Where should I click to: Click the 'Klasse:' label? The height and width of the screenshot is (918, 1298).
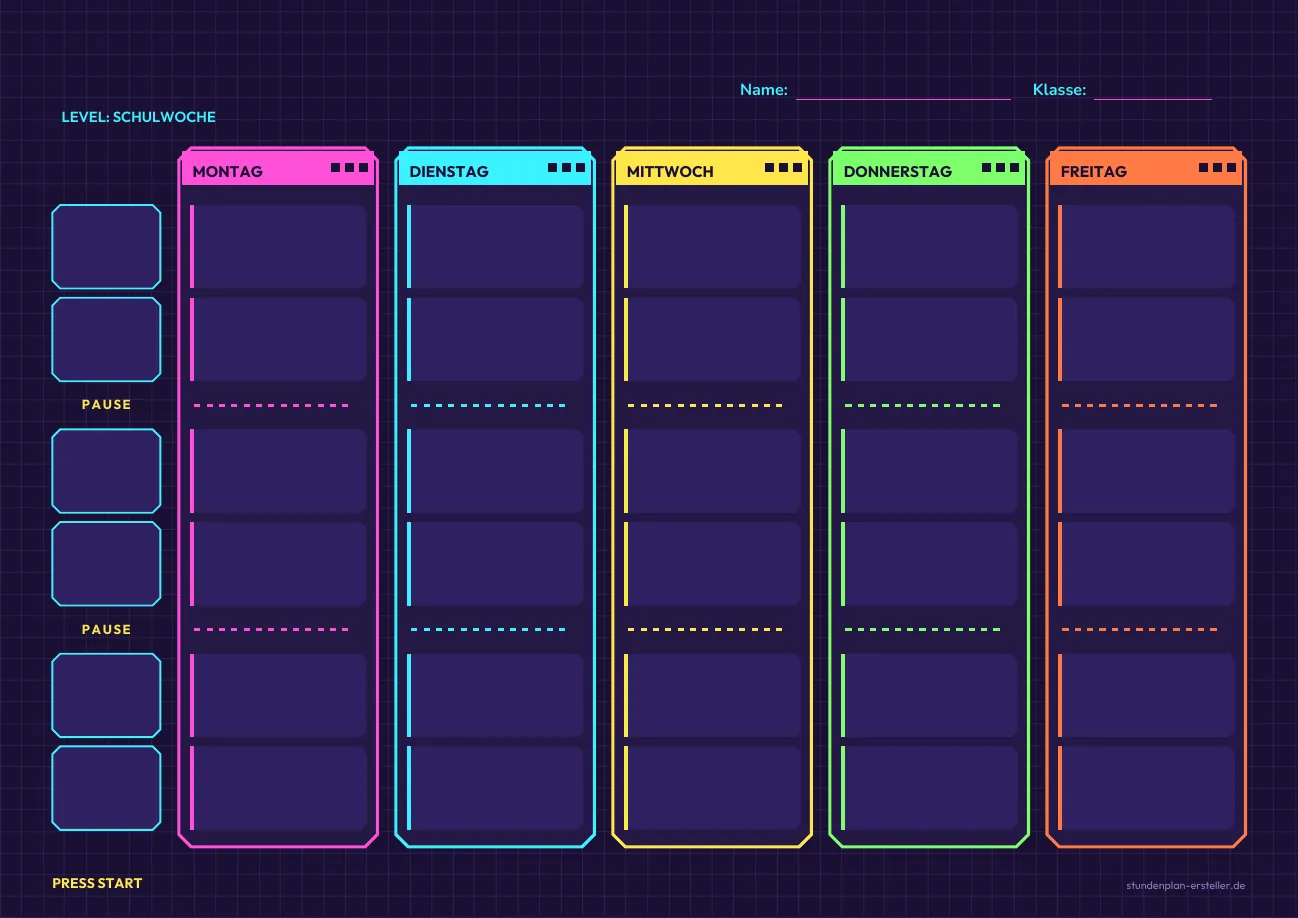tap(1059, 90)
